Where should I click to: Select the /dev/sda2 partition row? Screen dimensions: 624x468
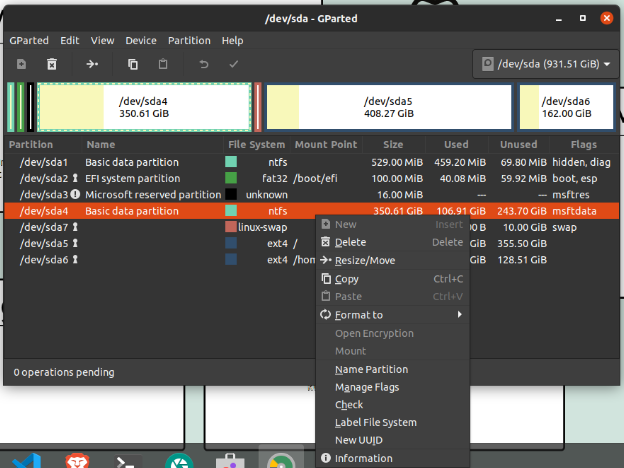pyautogui.click(x=311, y=178)
